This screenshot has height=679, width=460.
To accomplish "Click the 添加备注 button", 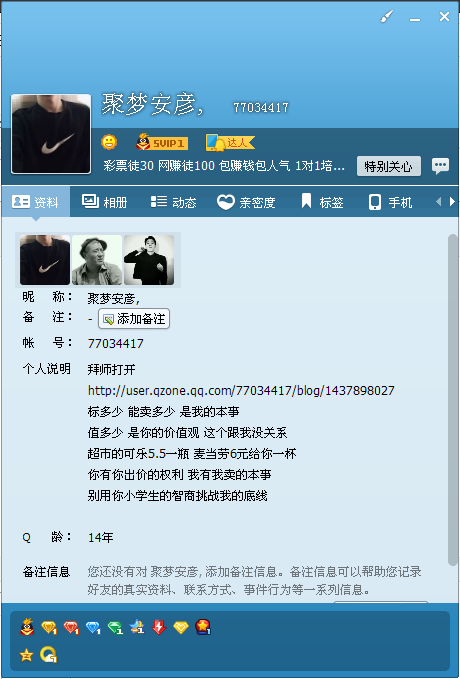I will [x=134, y=319].
